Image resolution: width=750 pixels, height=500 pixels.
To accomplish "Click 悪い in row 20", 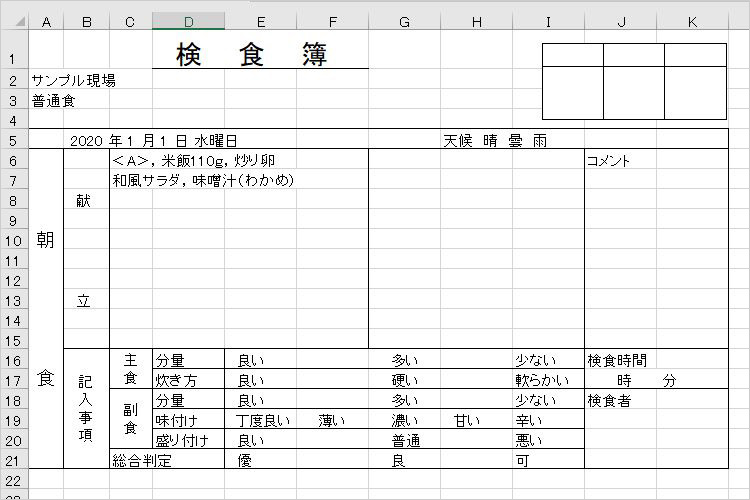I will coord(529,441).
